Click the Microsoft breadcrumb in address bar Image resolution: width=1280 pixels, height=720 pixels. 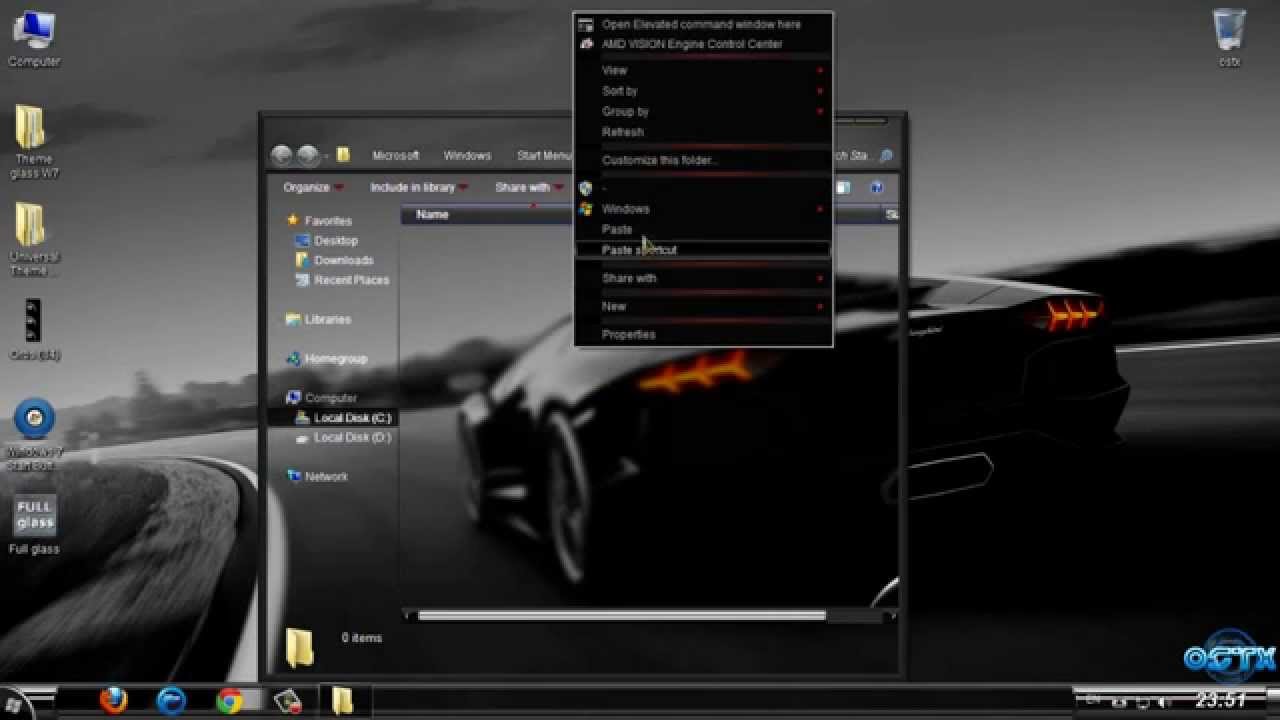coord(396,156)
